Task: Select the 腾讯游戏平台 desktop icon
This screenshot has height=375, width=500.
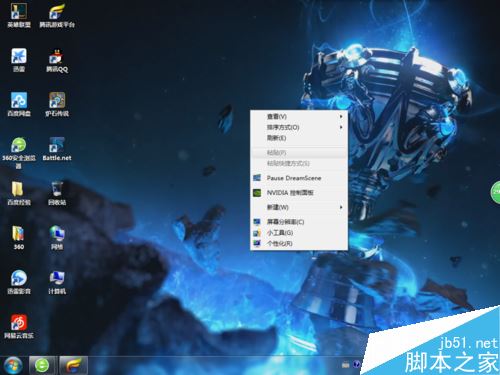Action: click(x=57, y=15)
